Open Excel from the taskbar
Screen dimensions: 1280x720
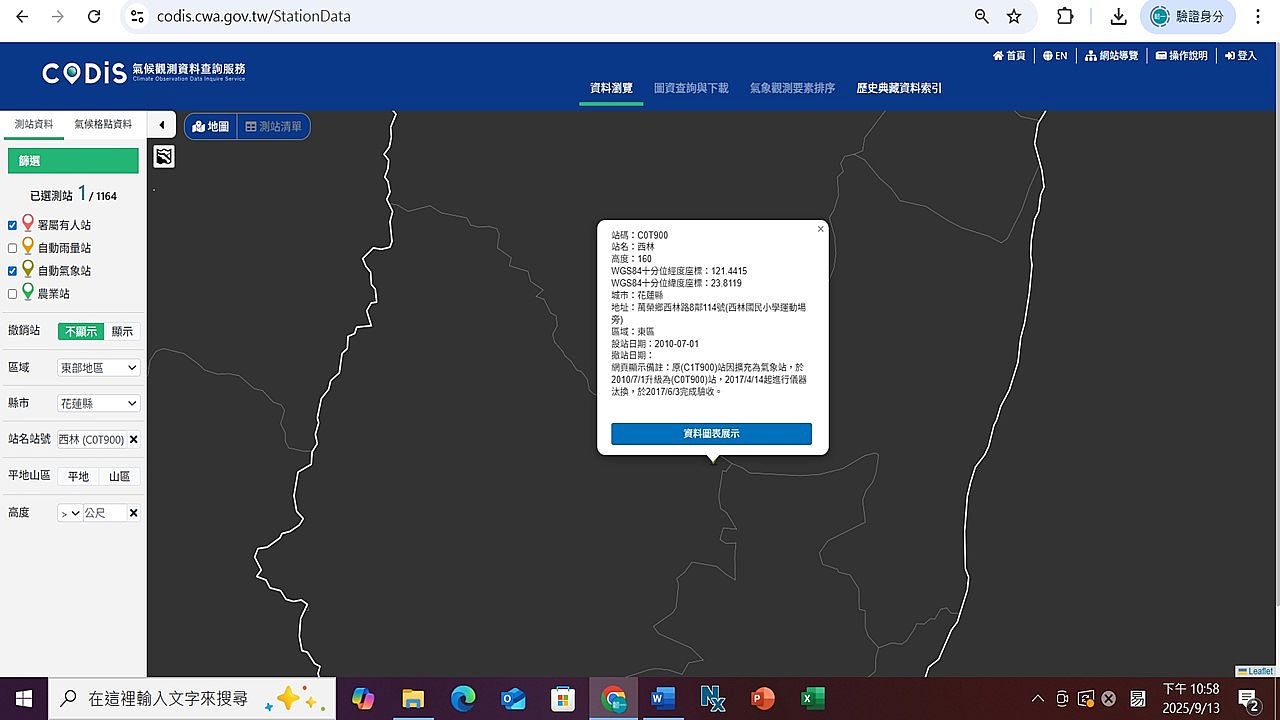coord(812,698)
